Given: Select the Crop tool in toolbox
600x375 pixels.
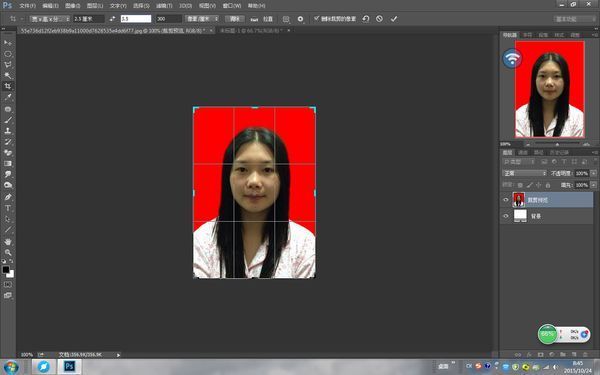Looking at the screenshot, I should [x=8, y=86].
